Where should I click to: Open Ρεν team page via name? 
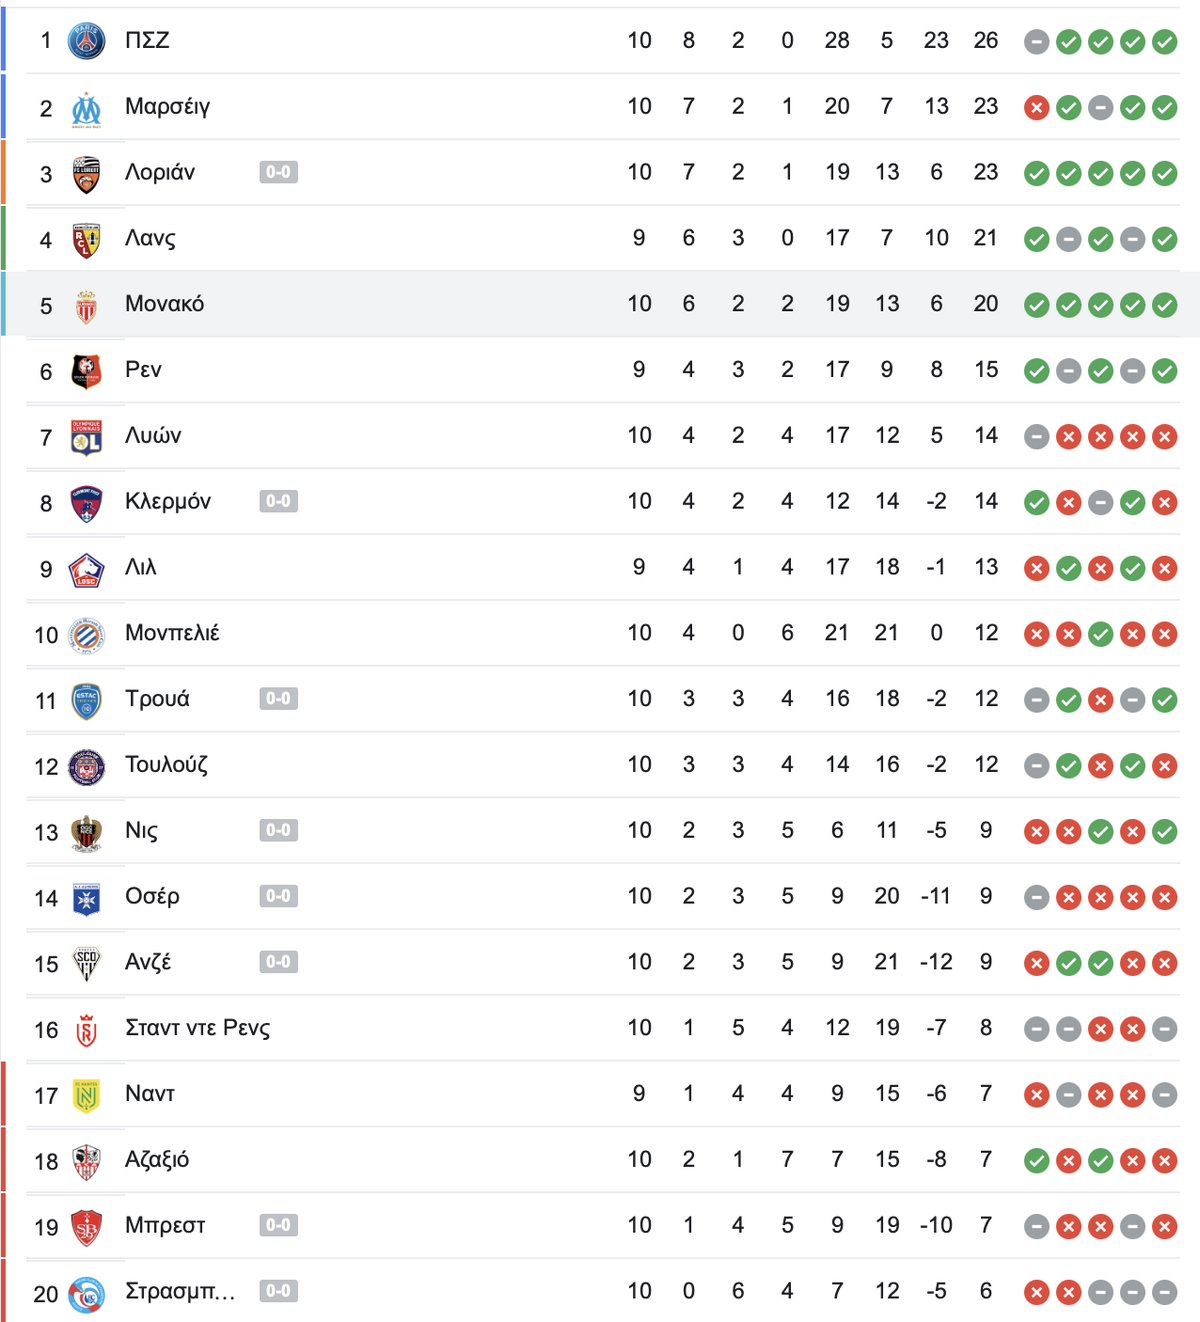tap(143, 369)
